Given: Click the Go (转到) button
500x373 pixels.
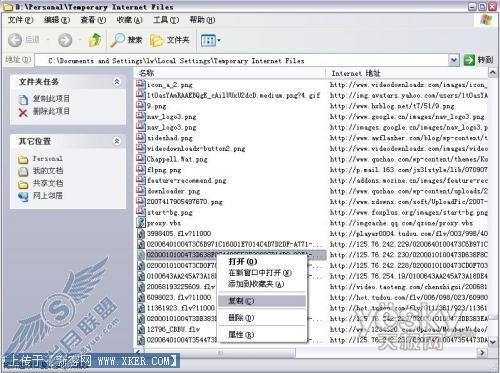Looking at the screenshot, I should [x=478, y=60].
